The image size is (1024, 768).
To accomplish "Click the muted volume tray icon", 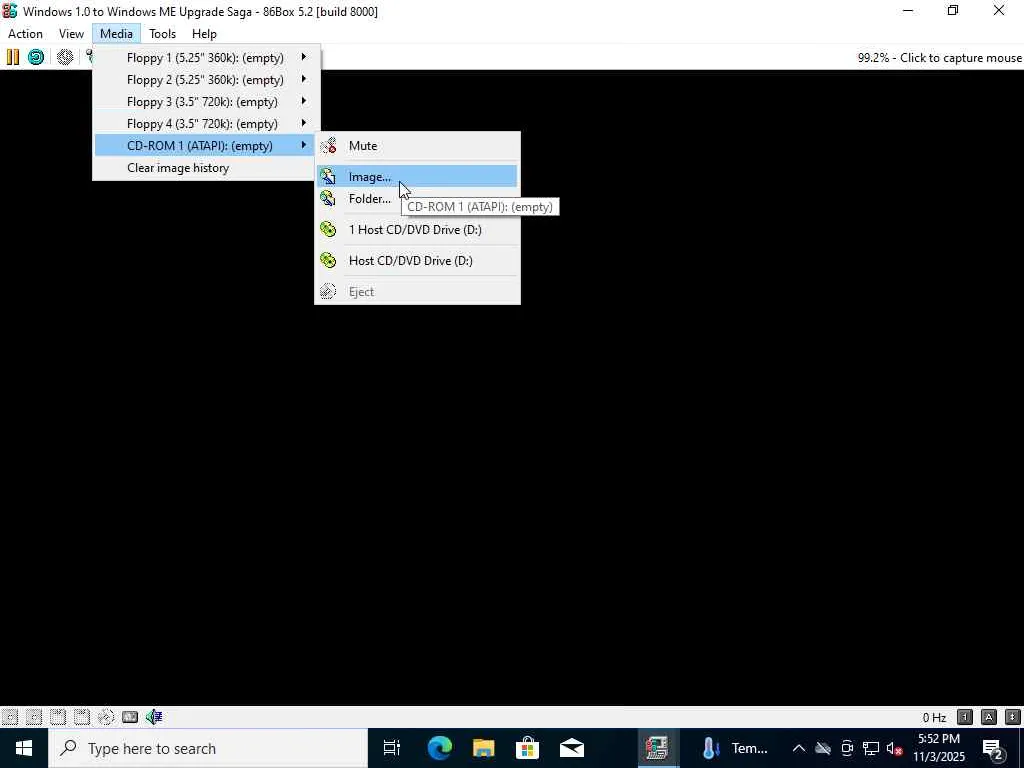I will coord(894,748).
